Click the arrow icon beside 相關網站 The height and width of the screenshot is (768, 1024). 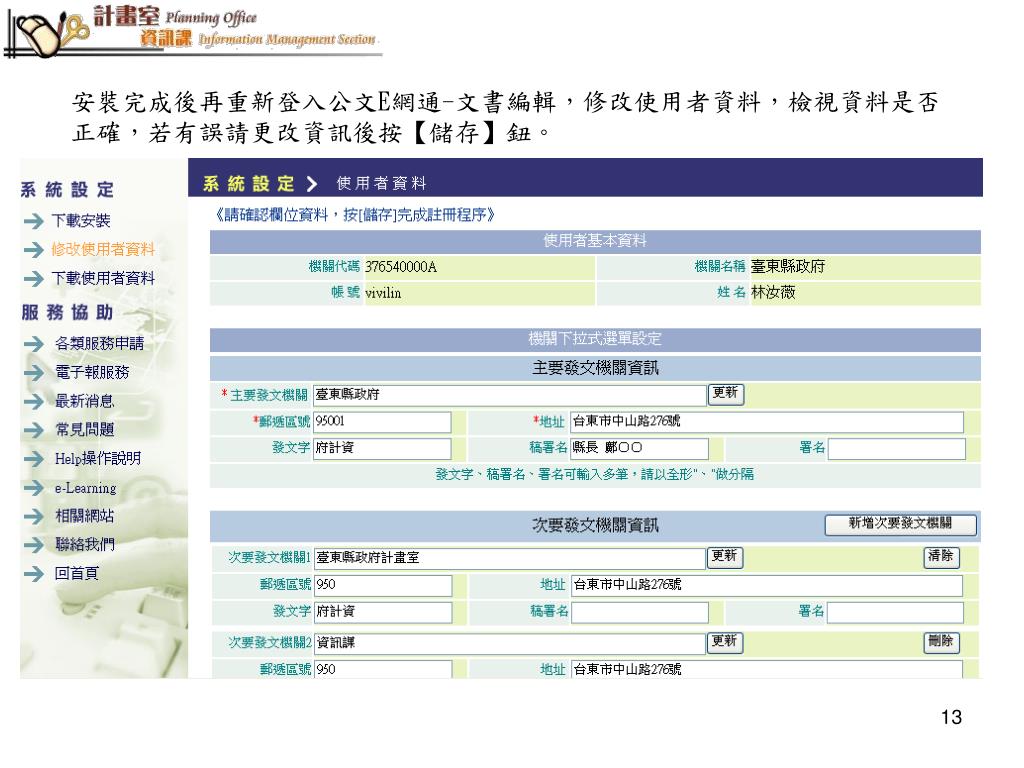coord(33,517)
